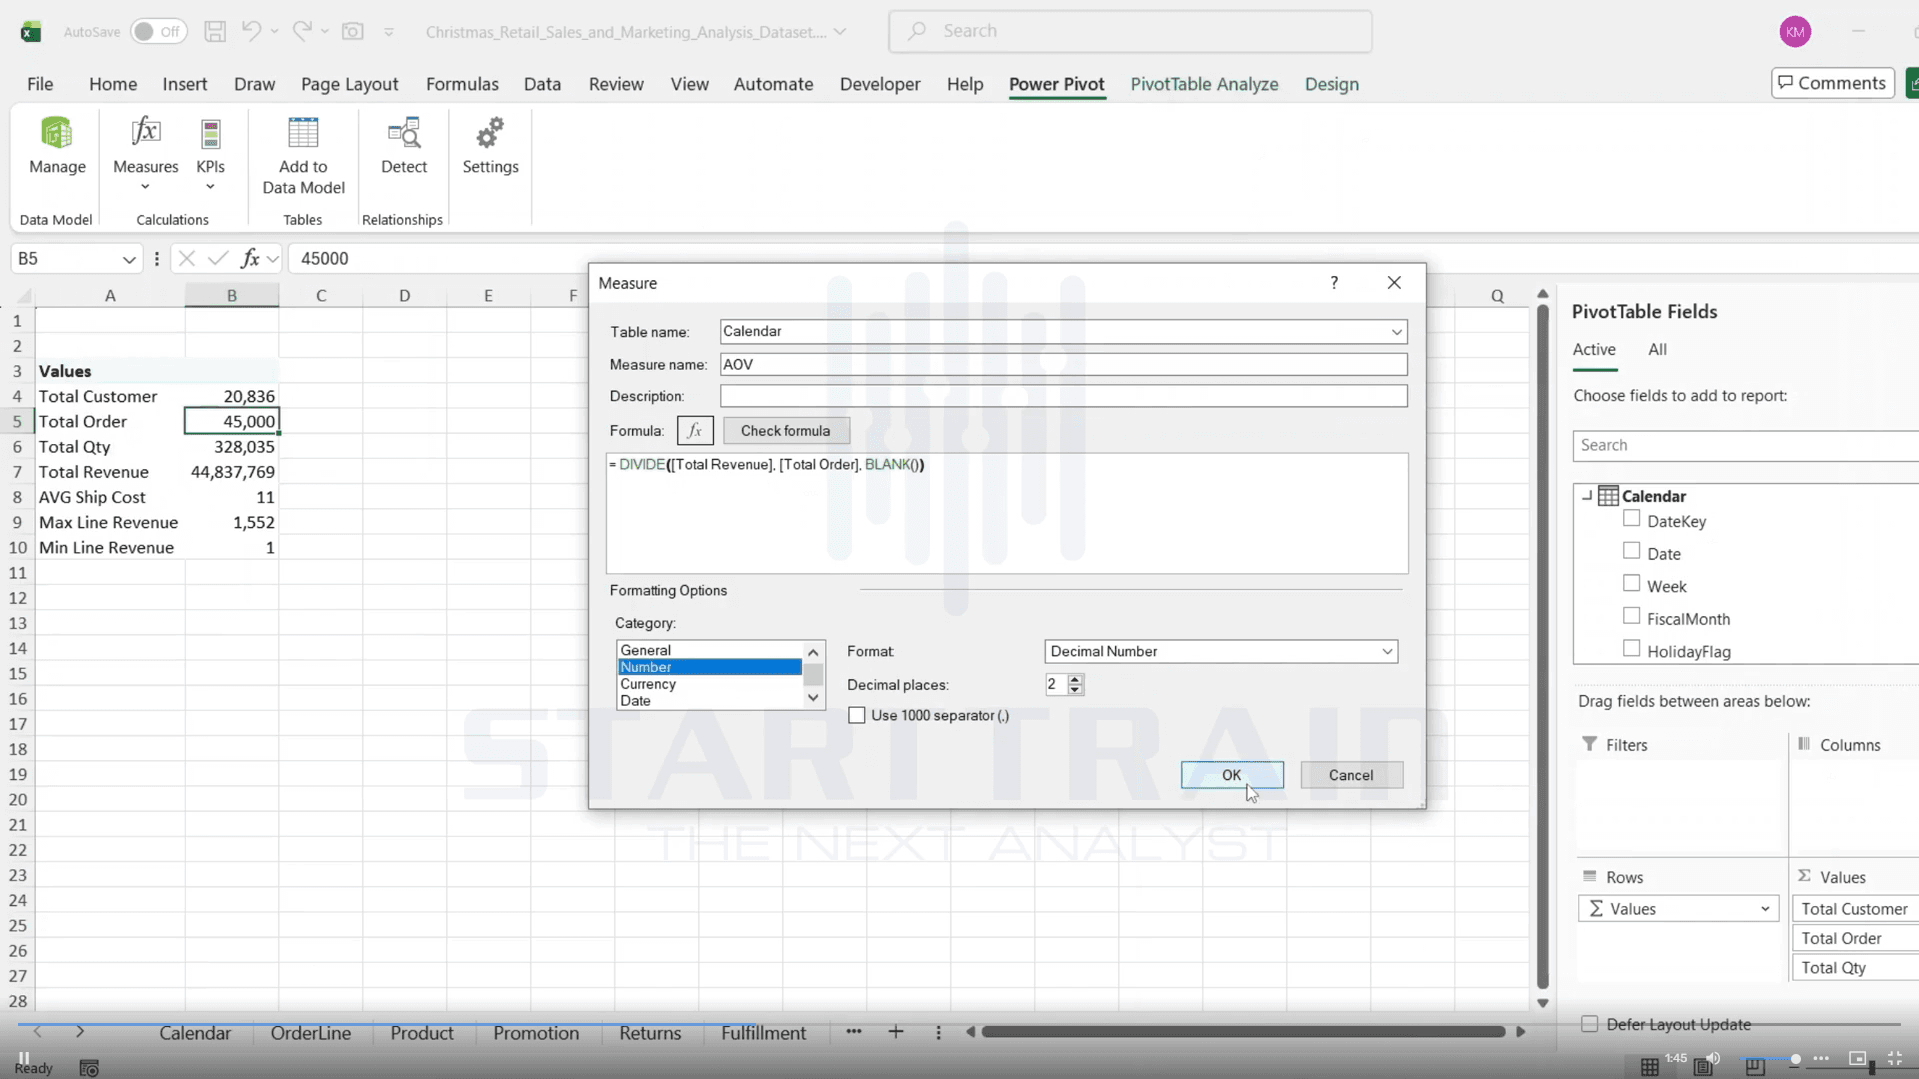The image size is (1919, 1079).
Task: Check the Week field checkbox
Action: (1632, 584)
